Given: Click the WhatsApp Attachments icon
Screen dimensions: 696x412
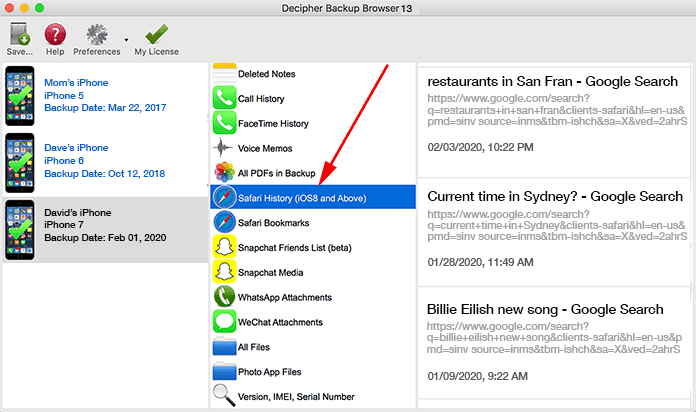Looking at the screenshot, I should [x=225, y=297].
